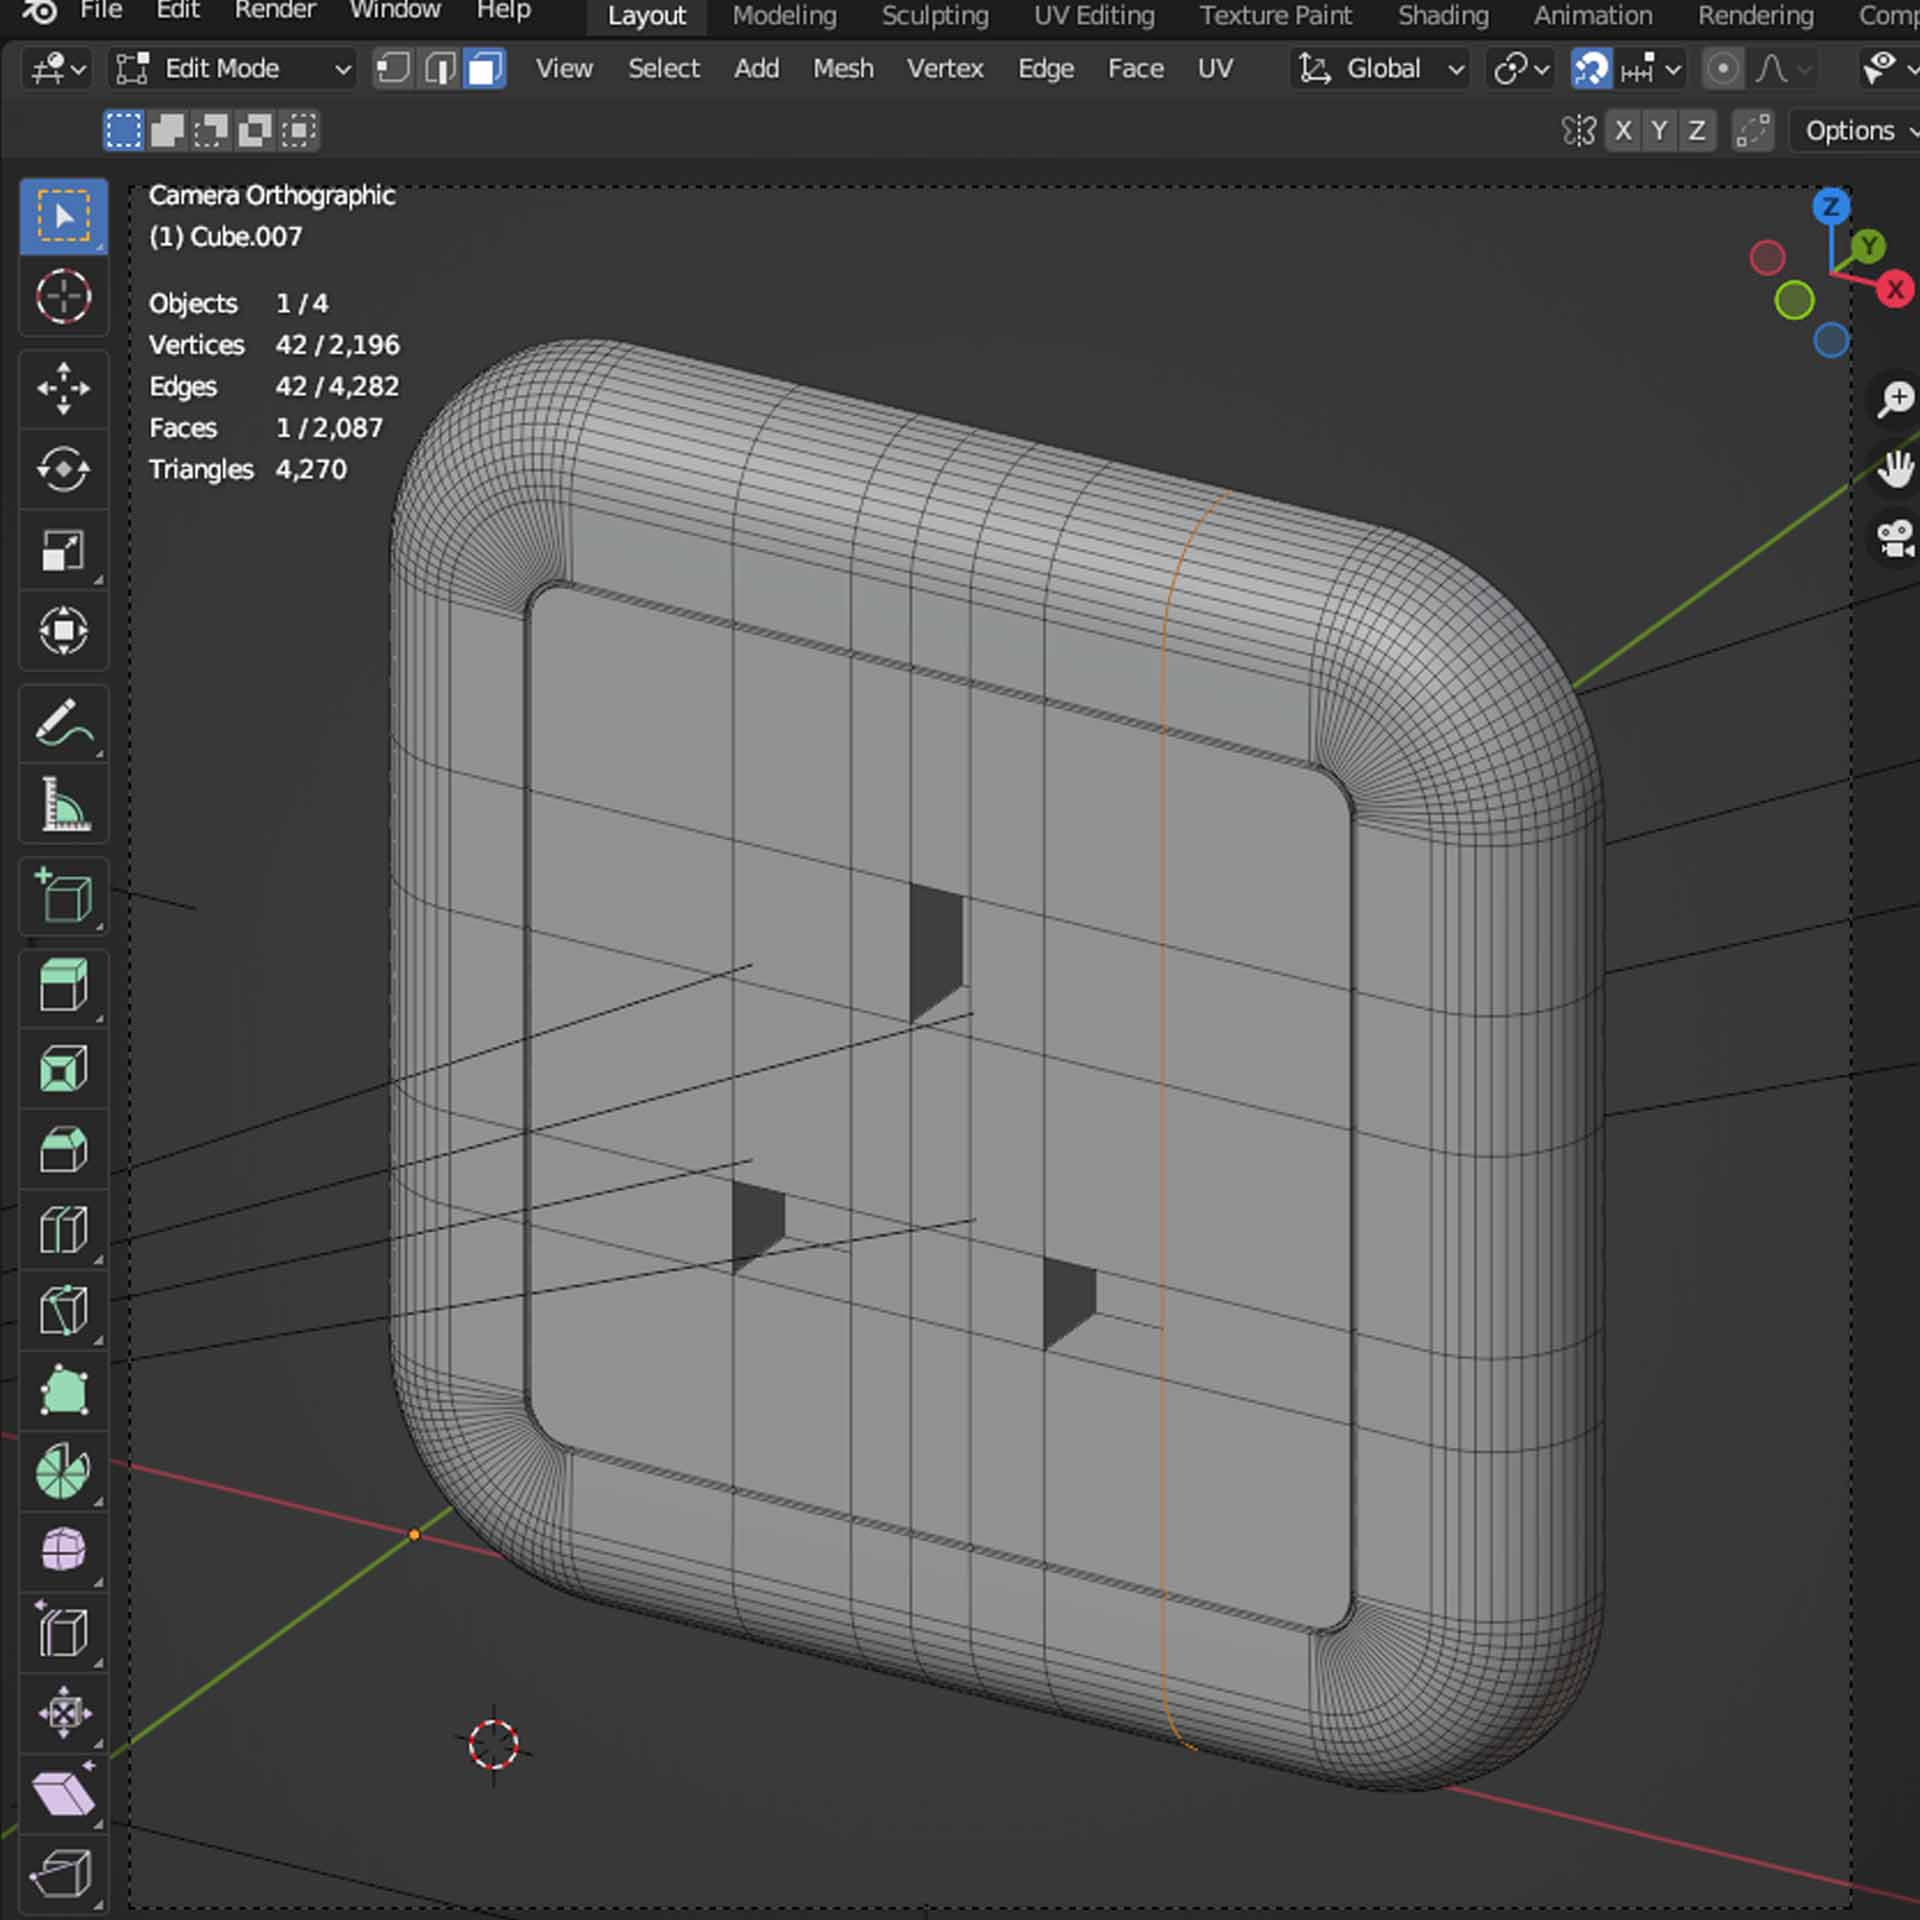Screen dimensions: 1920x1920
Task: Enable X axis mirror toggle
Action: [1623, 131]
